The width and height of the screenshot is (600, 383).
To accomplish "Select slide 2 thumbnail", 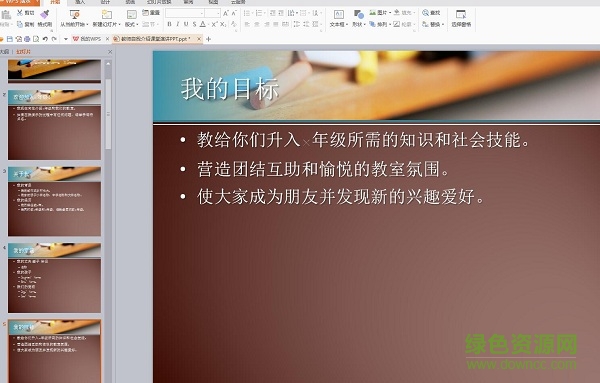I will [x=54, y=125].
